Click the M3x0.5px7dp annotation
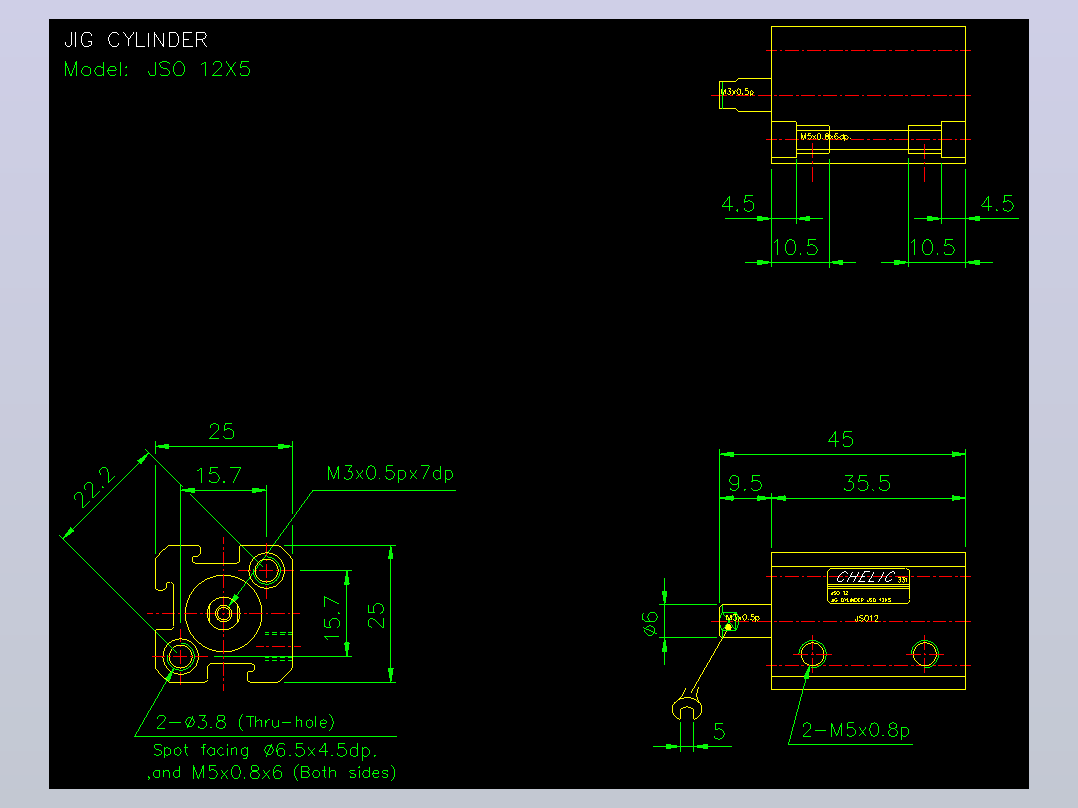Image resolution: width=1078 pixels, height=808 pixels. tap(390, 473)
